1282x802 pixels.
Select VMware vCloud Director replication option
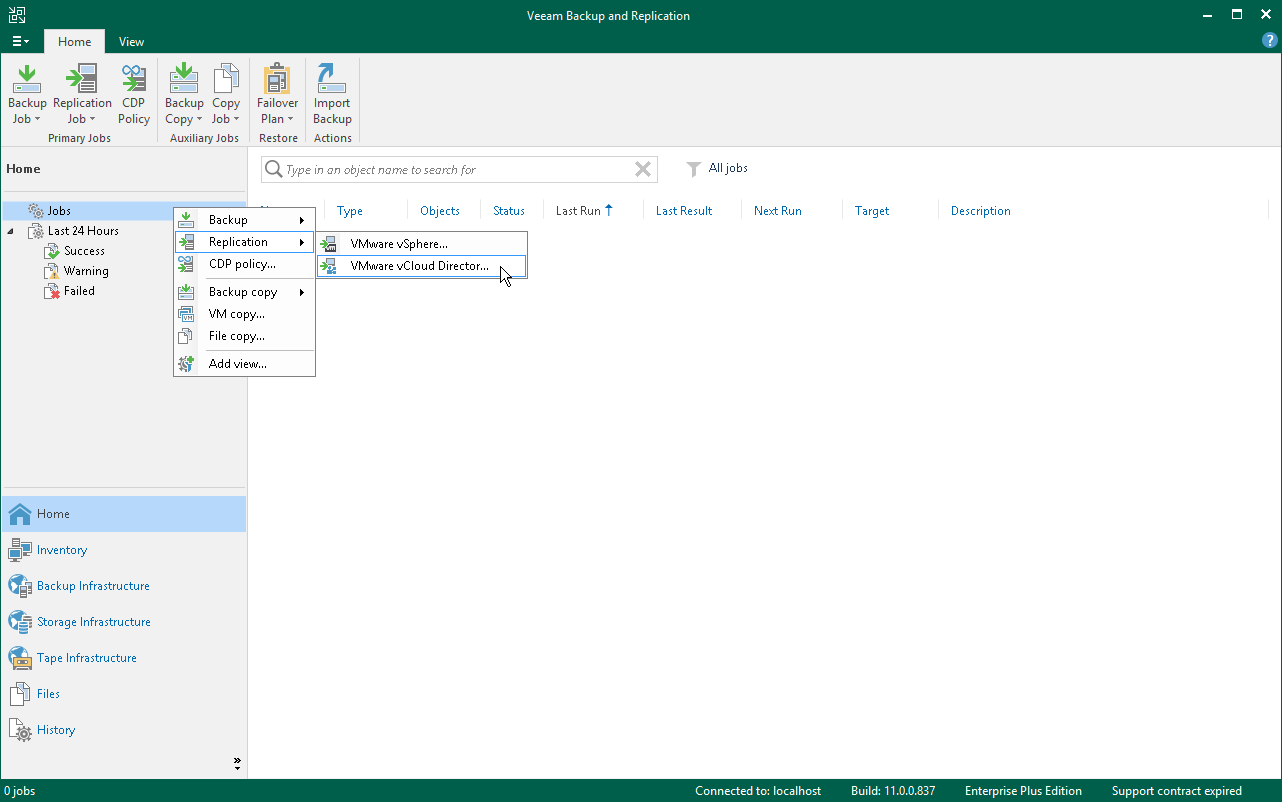[422, 266]
